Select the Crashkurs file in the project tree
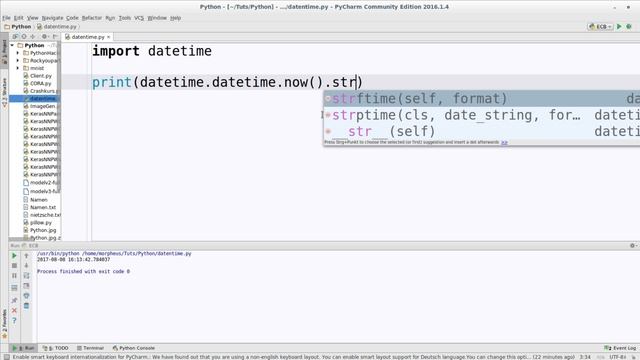640x360 pixels. (41, 91)
